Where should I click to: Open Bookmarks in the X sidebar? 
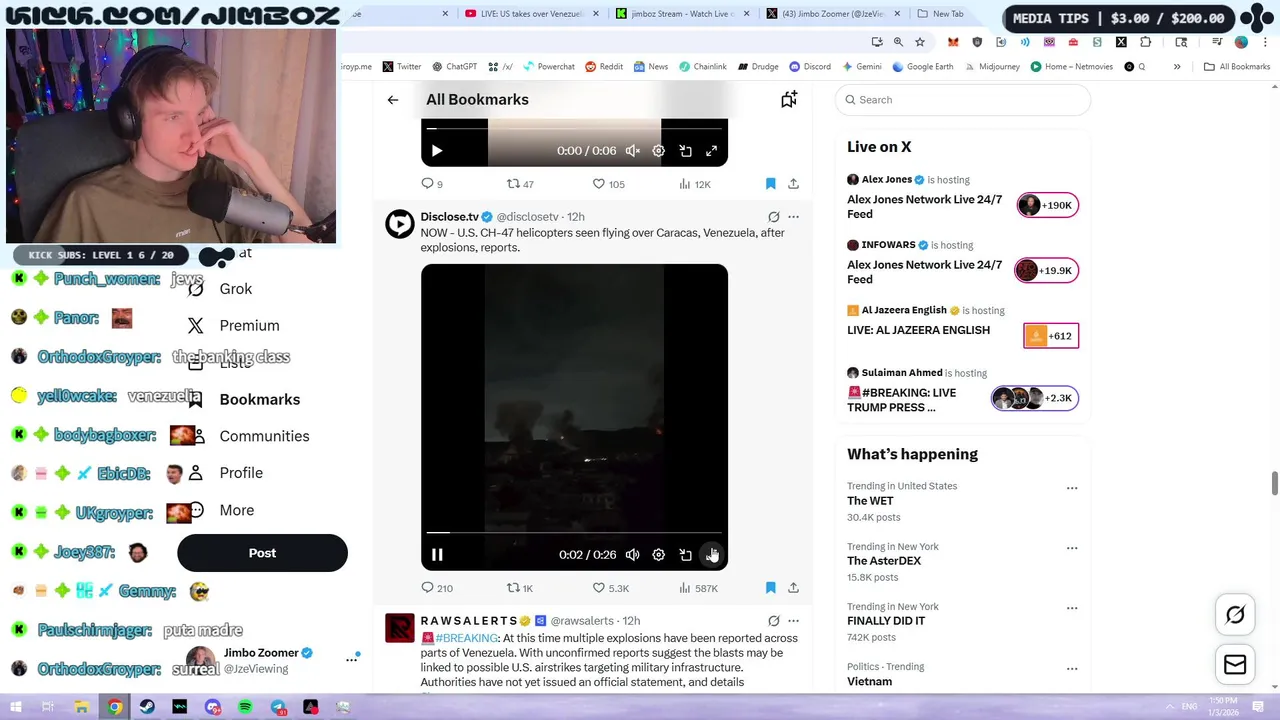coord(259,399)
